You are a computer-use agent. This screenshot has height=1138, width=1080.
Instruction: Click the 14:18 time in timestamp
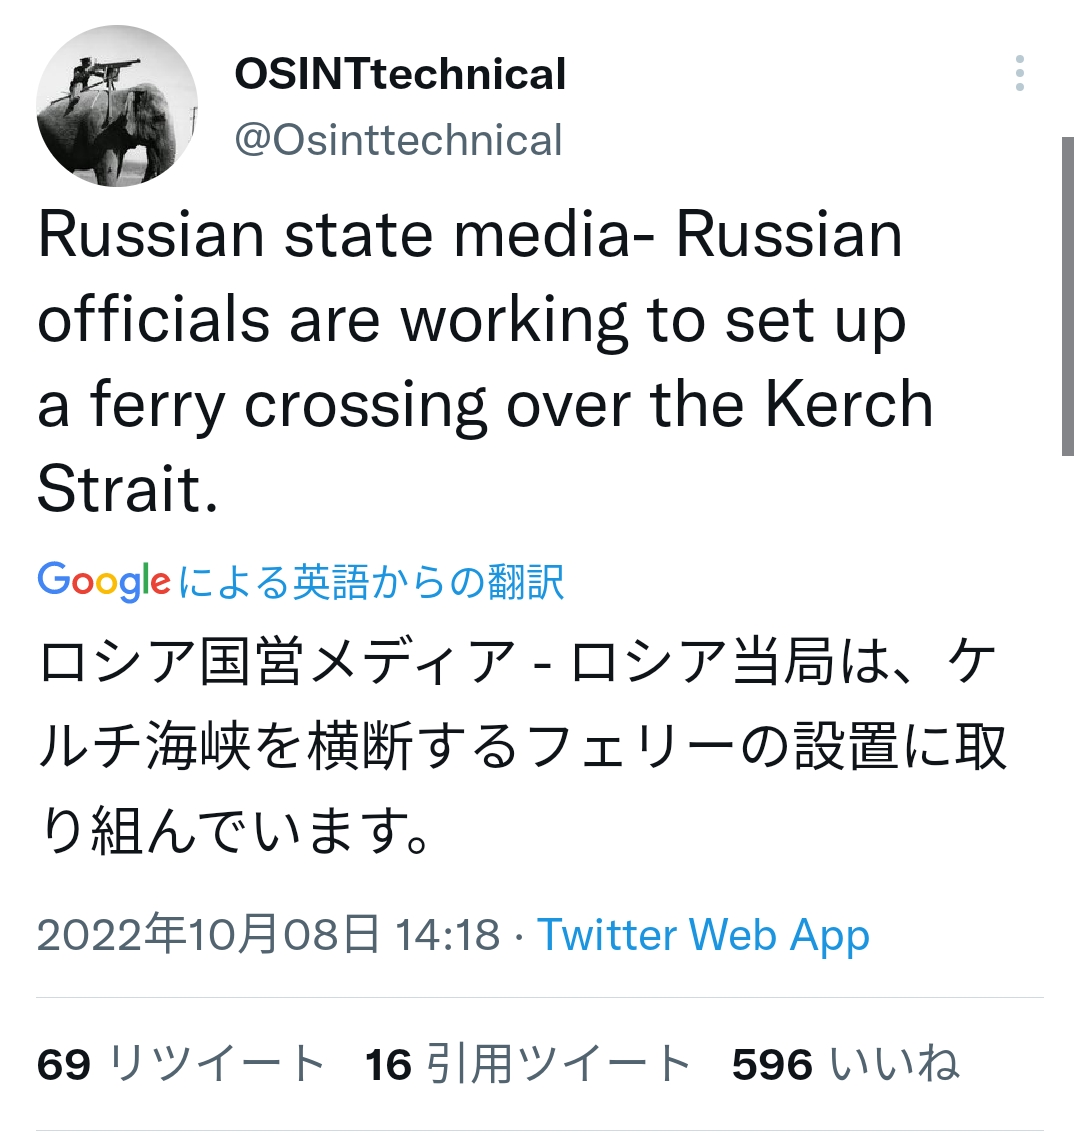[447, 936]
